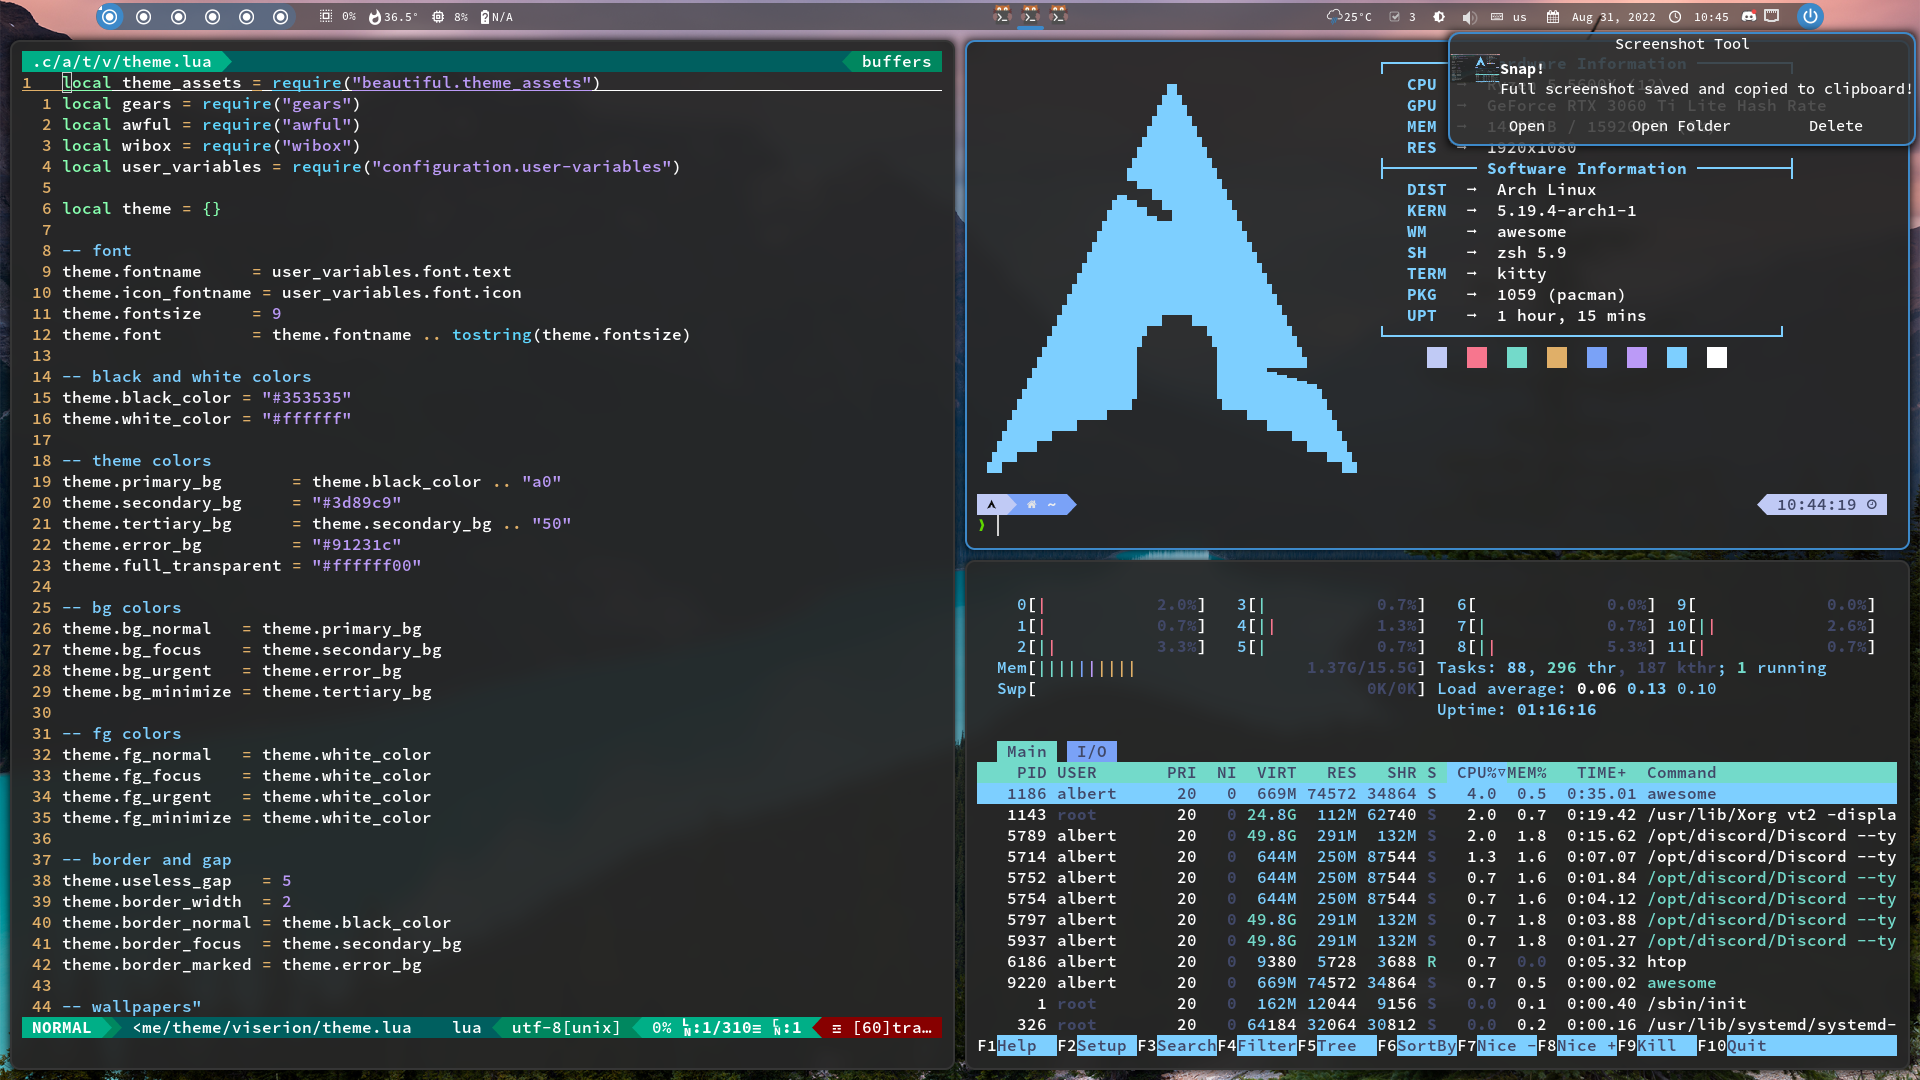The image size is (1920, 1080).
Task: Click the flame temperature icon
Action: click(375, 17)
